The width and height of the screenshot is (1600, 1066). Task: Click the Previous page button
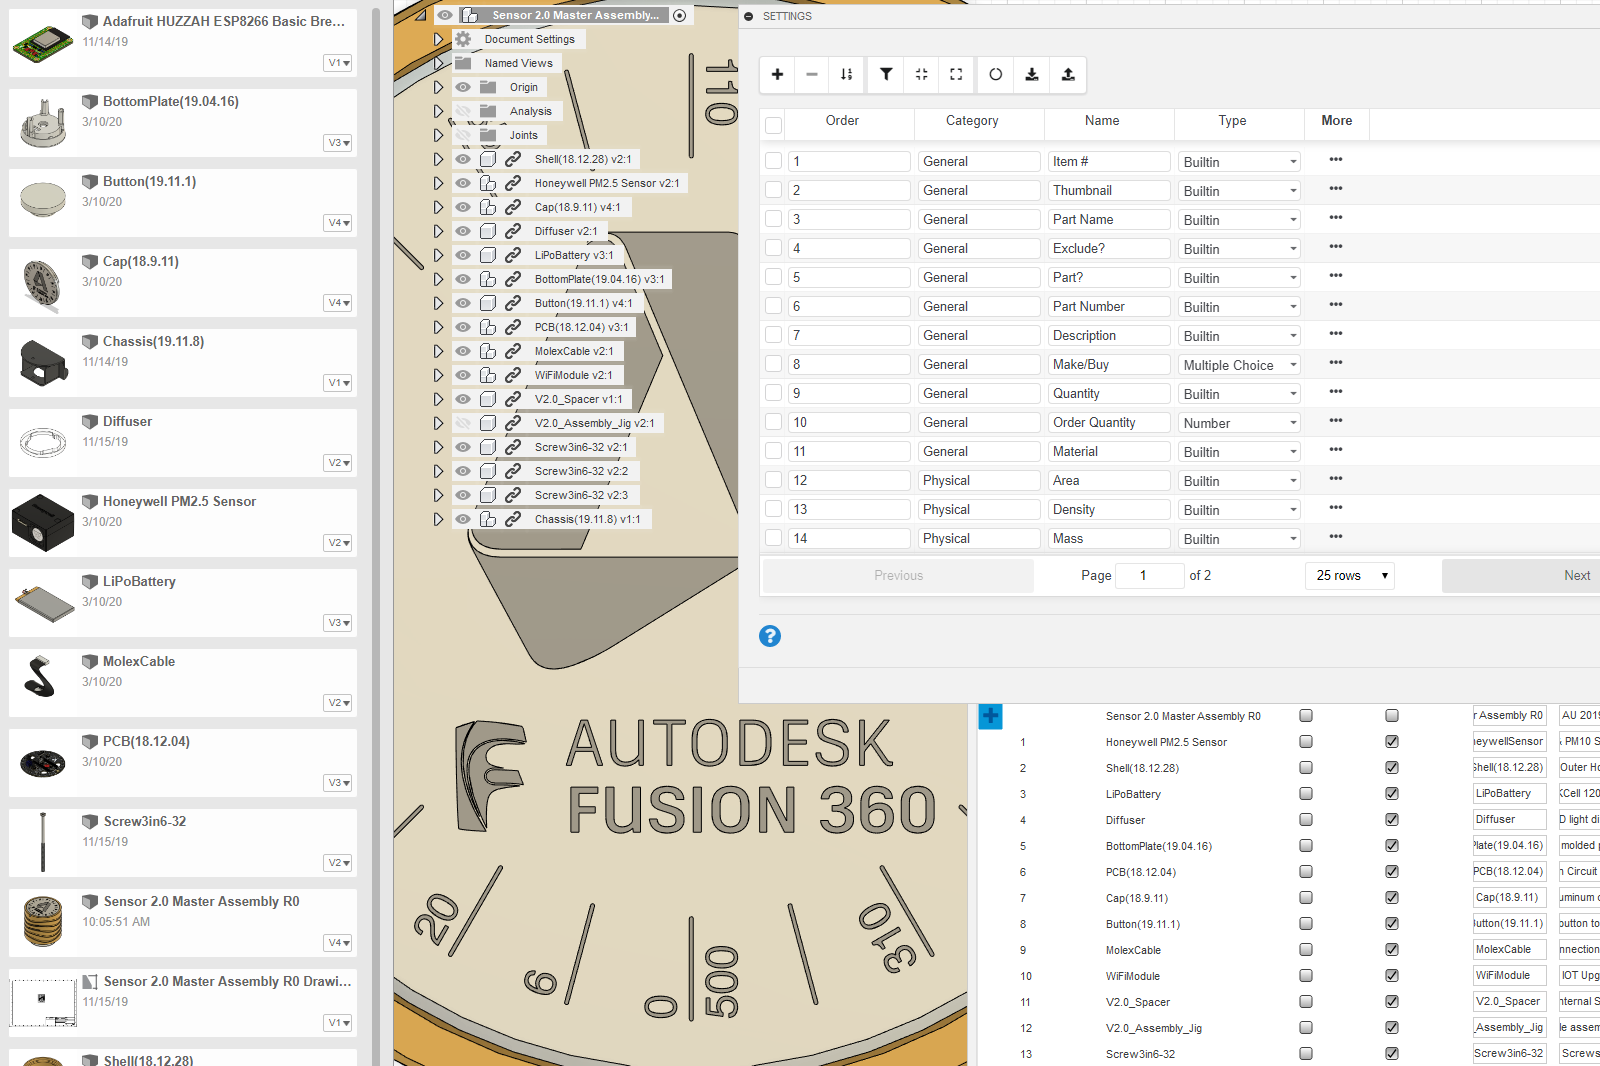[898, 575]
